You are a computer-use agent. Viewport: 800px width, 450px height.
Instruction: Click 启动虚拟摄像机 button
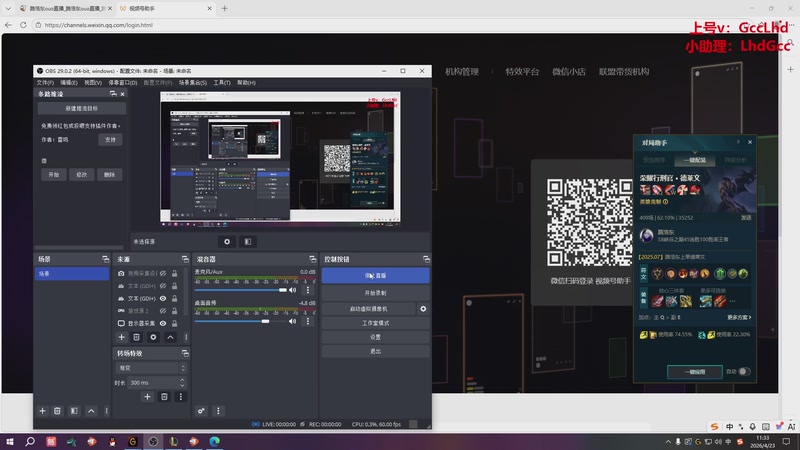[369, 309]
